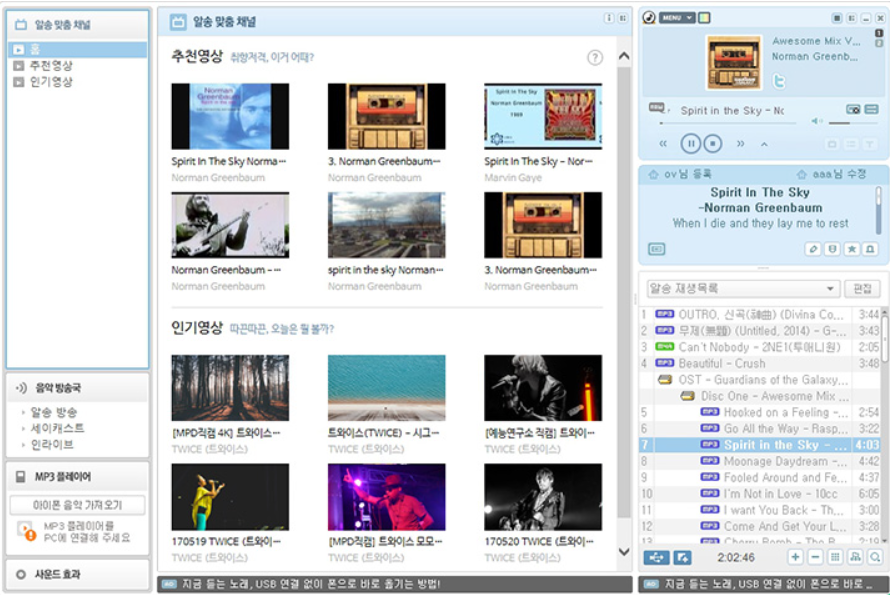Select track Hooked on a Feeling
Image resolution: width=890 pixels, height=595 pixels.
(761, 412)
